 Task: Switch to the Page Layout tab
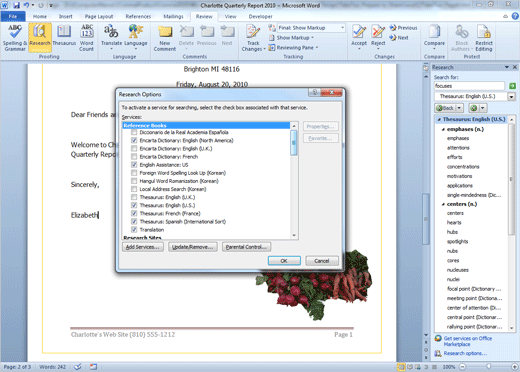[99, 16]
